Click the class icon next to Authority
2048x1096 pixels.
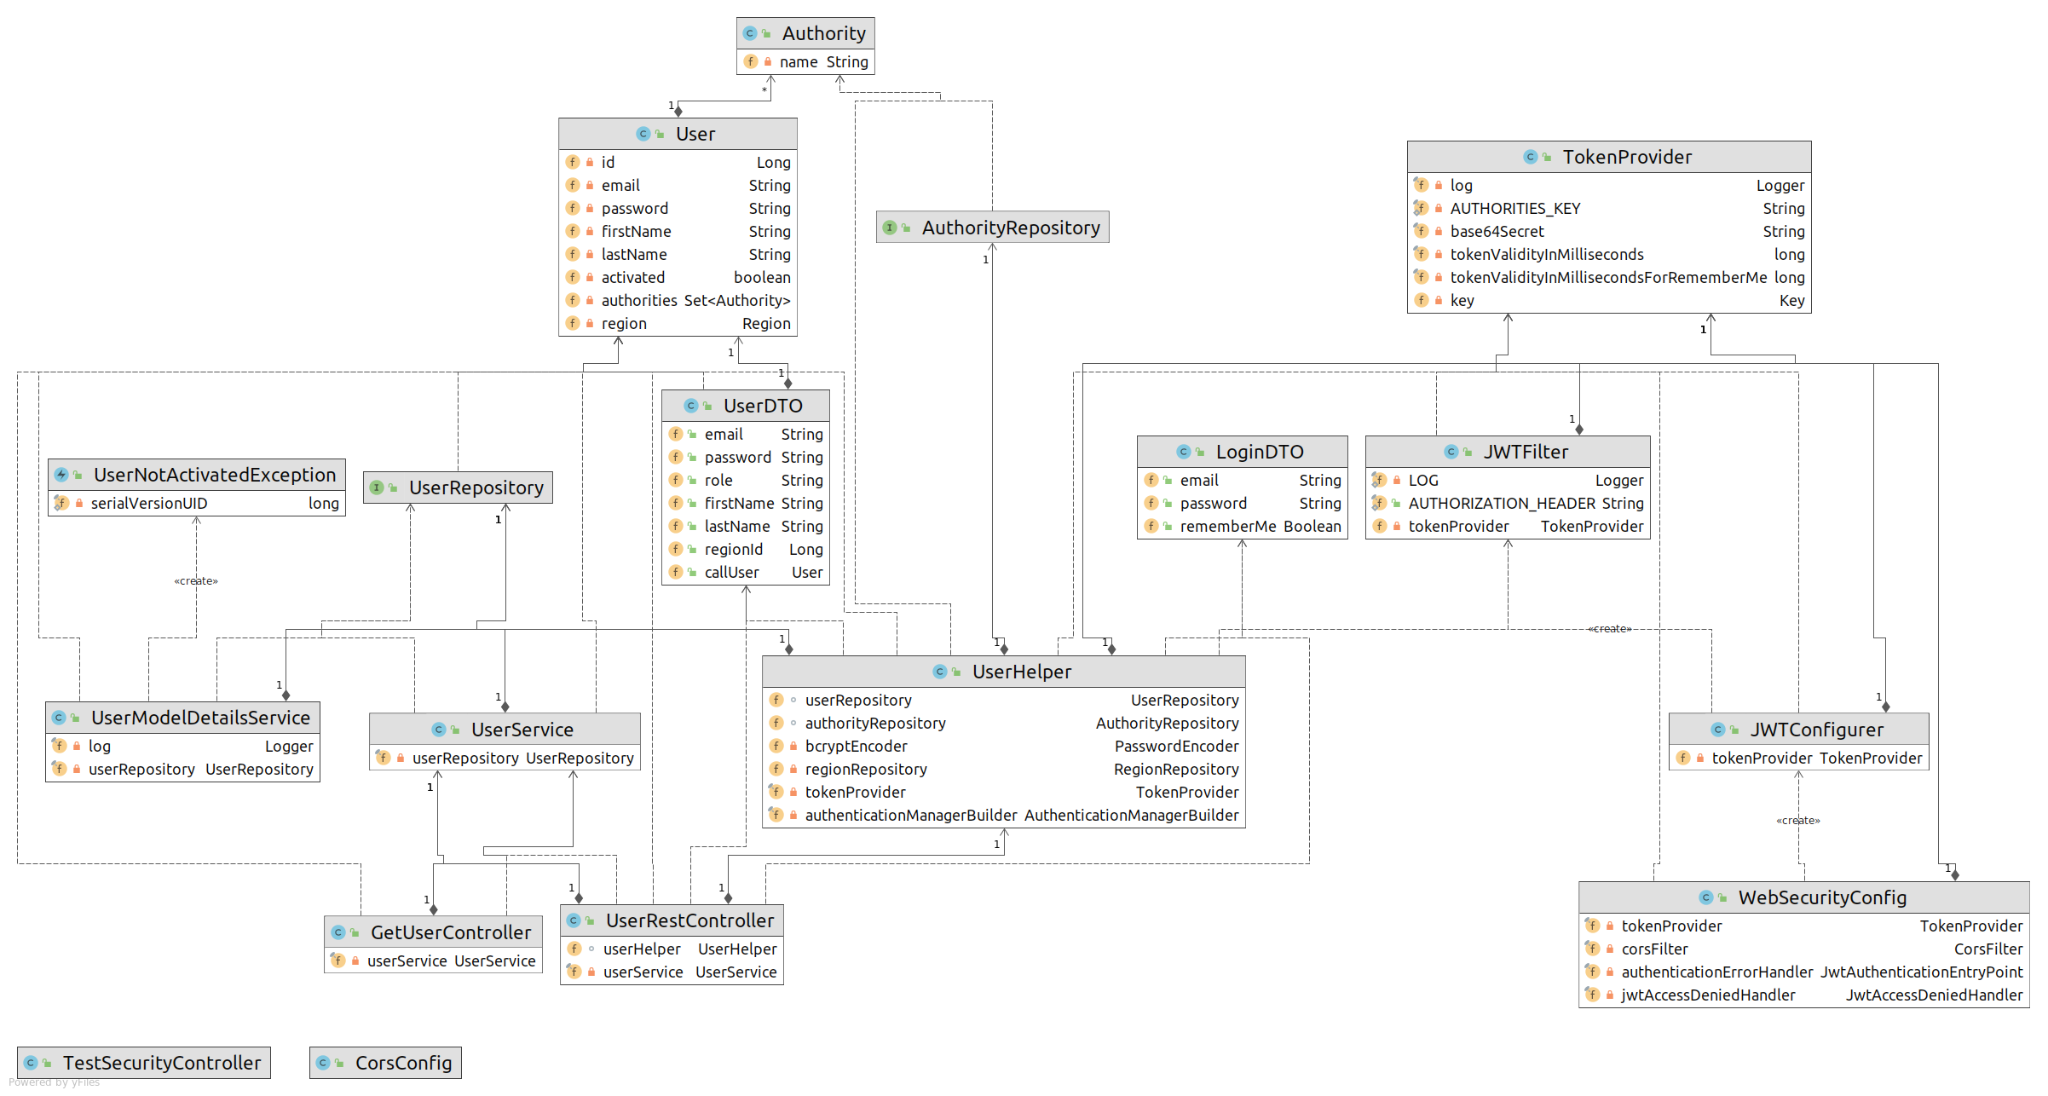click(750, 33)
